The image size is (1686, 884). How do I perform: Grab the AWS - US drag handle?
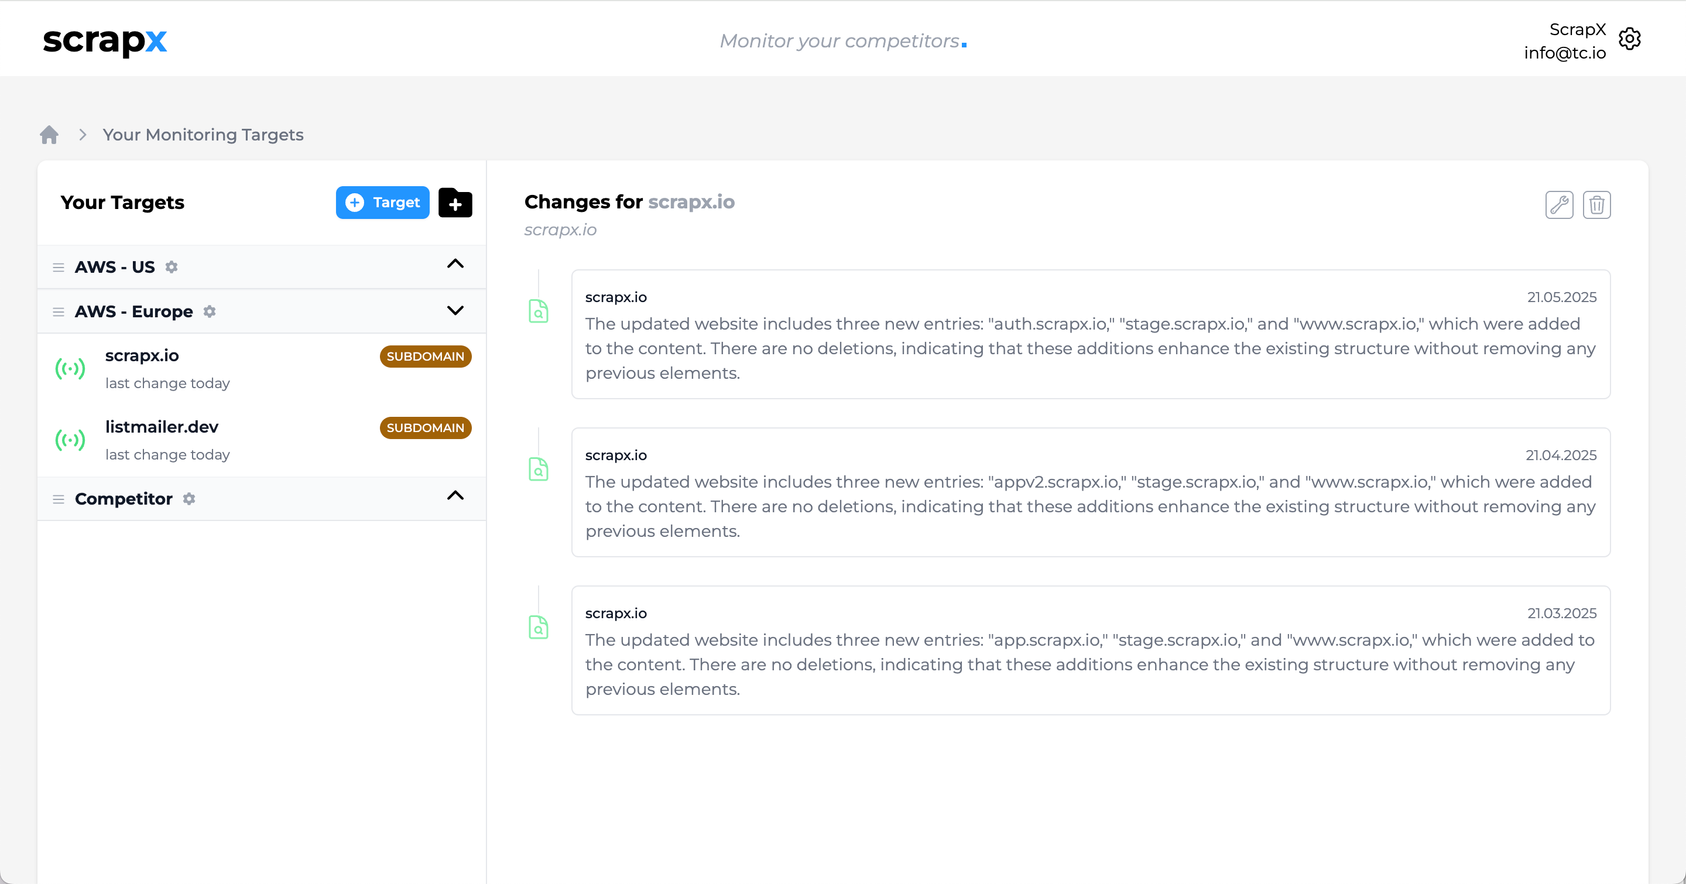[58, 268]
